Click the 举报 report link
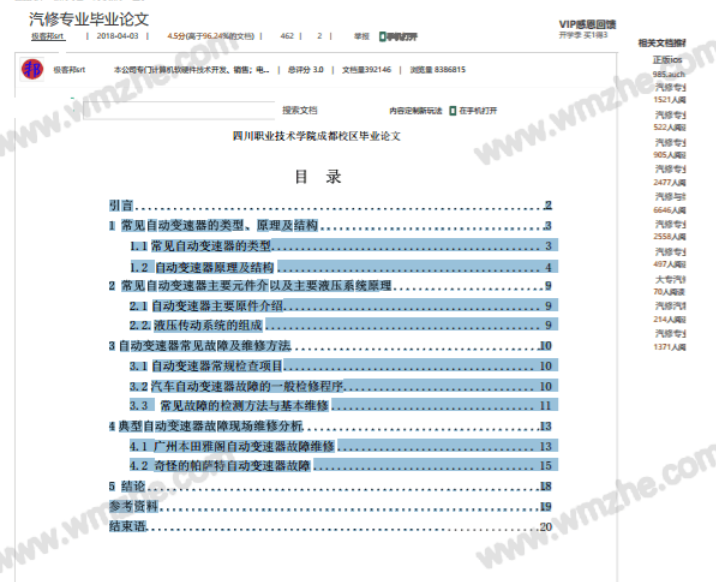716x582 pixels. (x=361, y=36)
